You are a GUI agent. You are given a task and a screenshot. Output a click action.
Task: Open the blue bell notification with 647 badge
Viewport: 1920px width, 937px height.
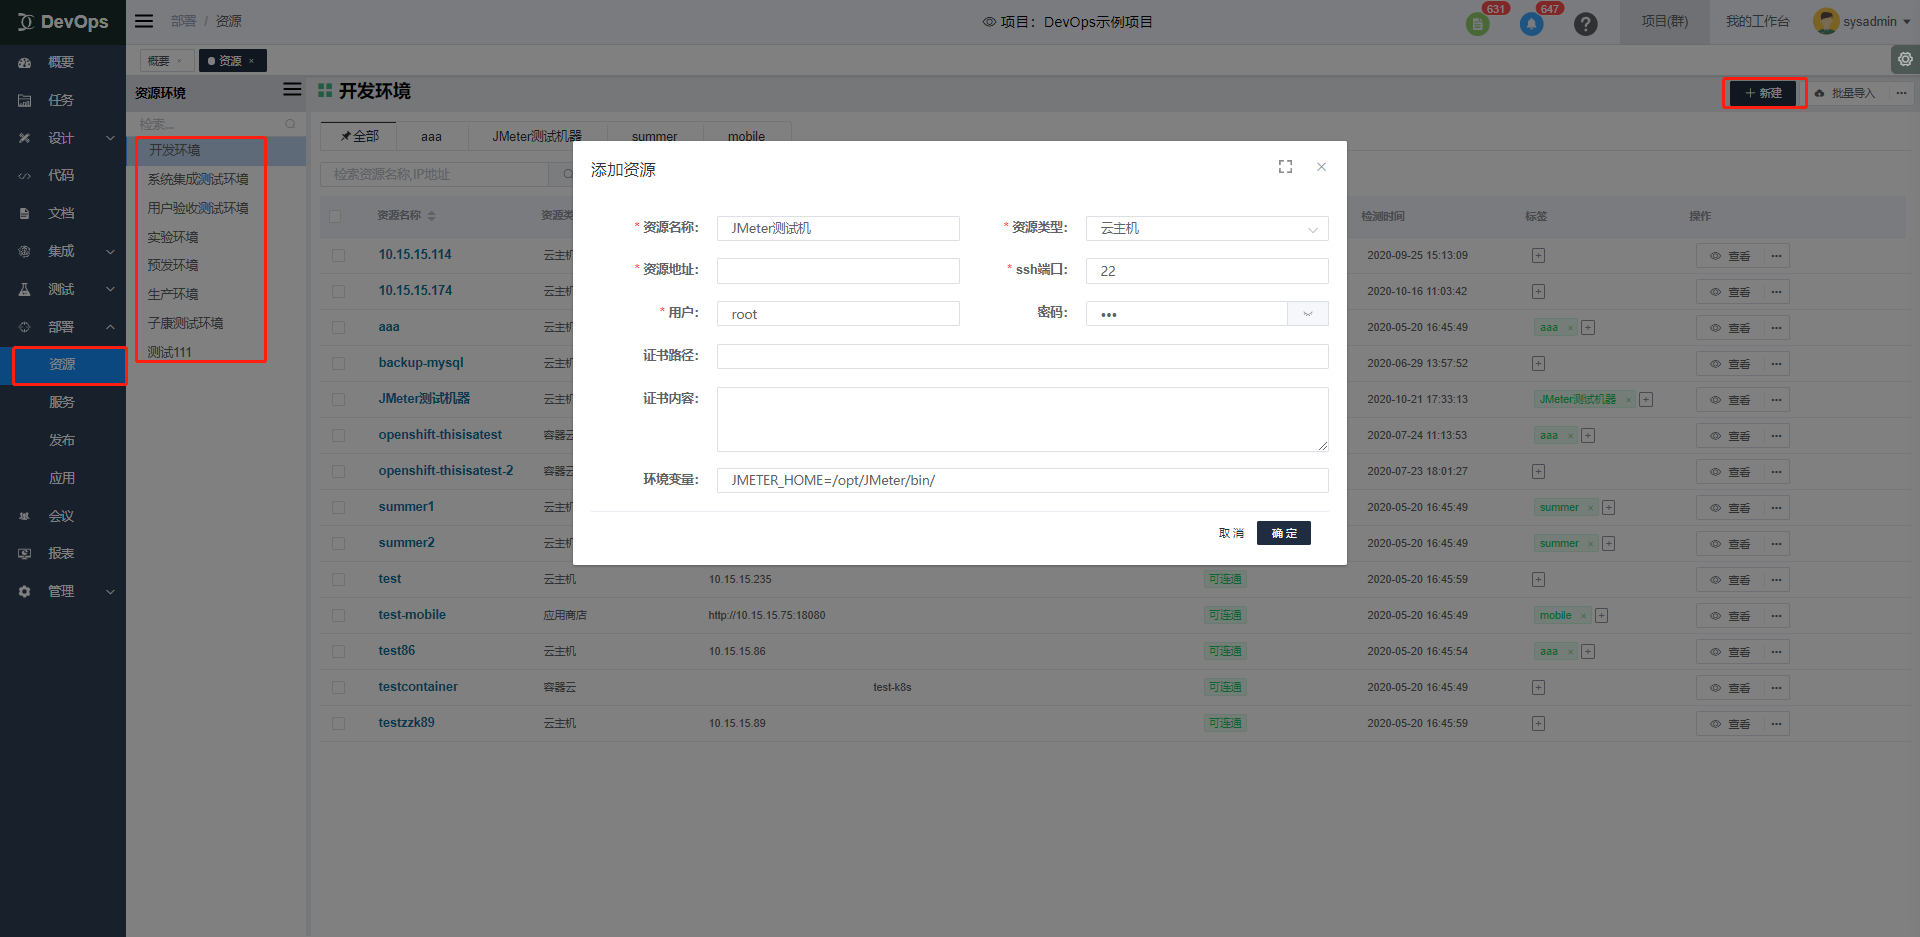point(1531,23)
